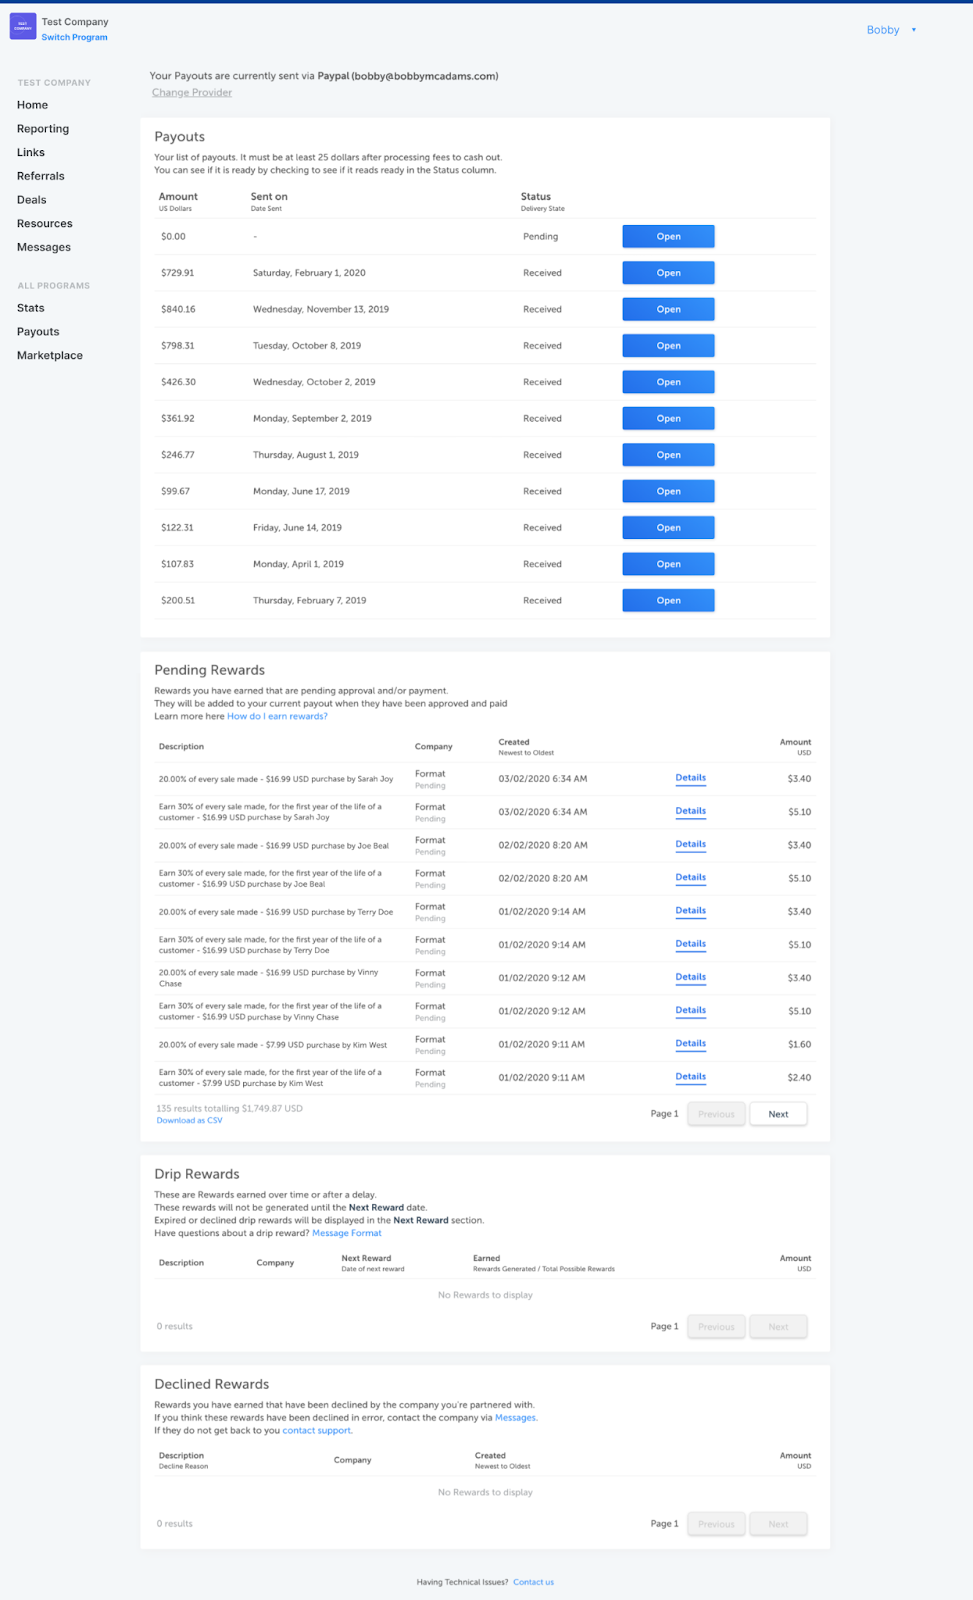Click Previous in Declined Rewards pagination

click(x=716, y=1524)
